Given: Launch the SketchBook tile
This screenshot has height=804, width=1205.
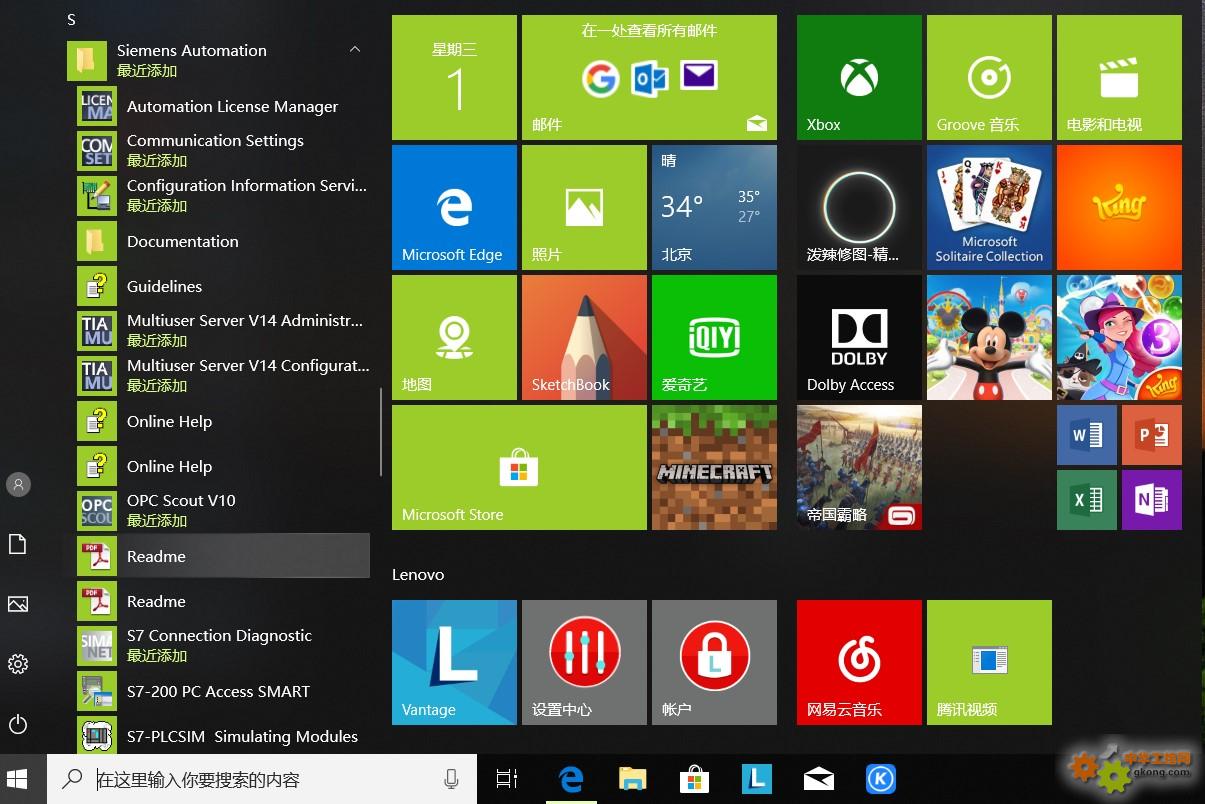Looking at the screenshot, I should 584,337.
